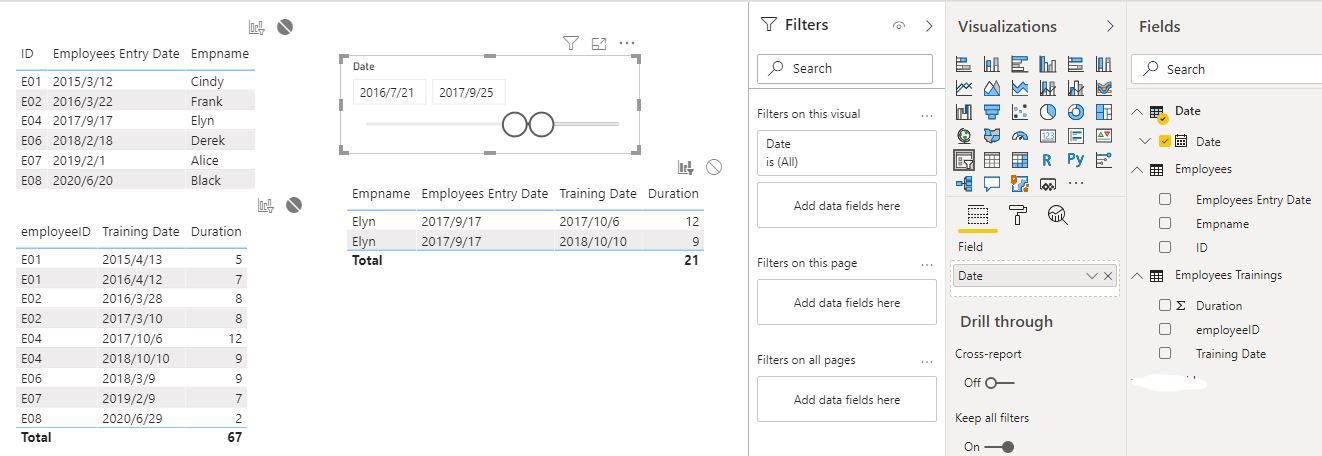
Task: Collapse the Employees table in Fields
Action: coord(1137,170)
